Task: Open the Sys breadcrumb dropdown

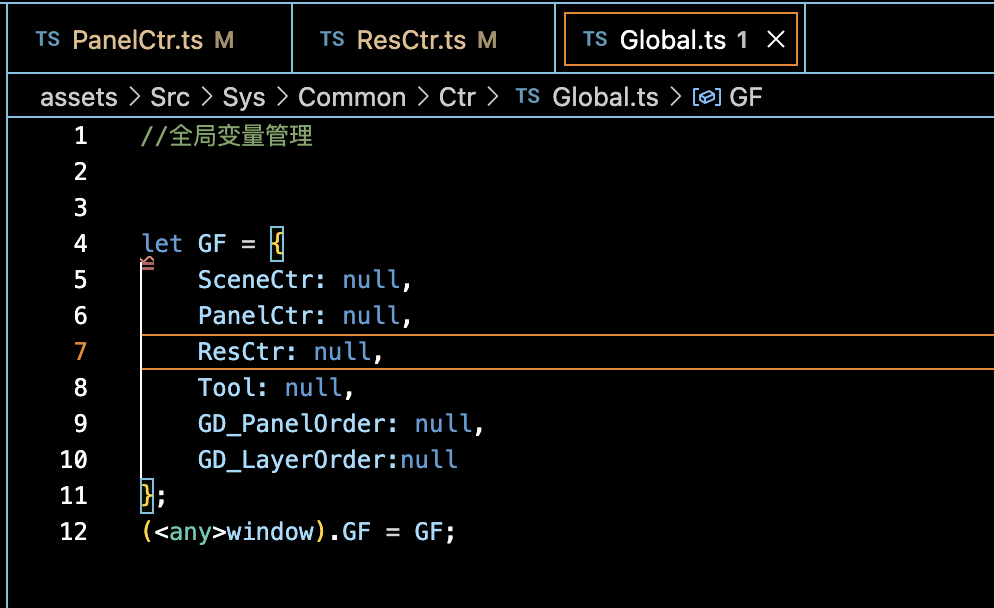Action: pos(244,97)
